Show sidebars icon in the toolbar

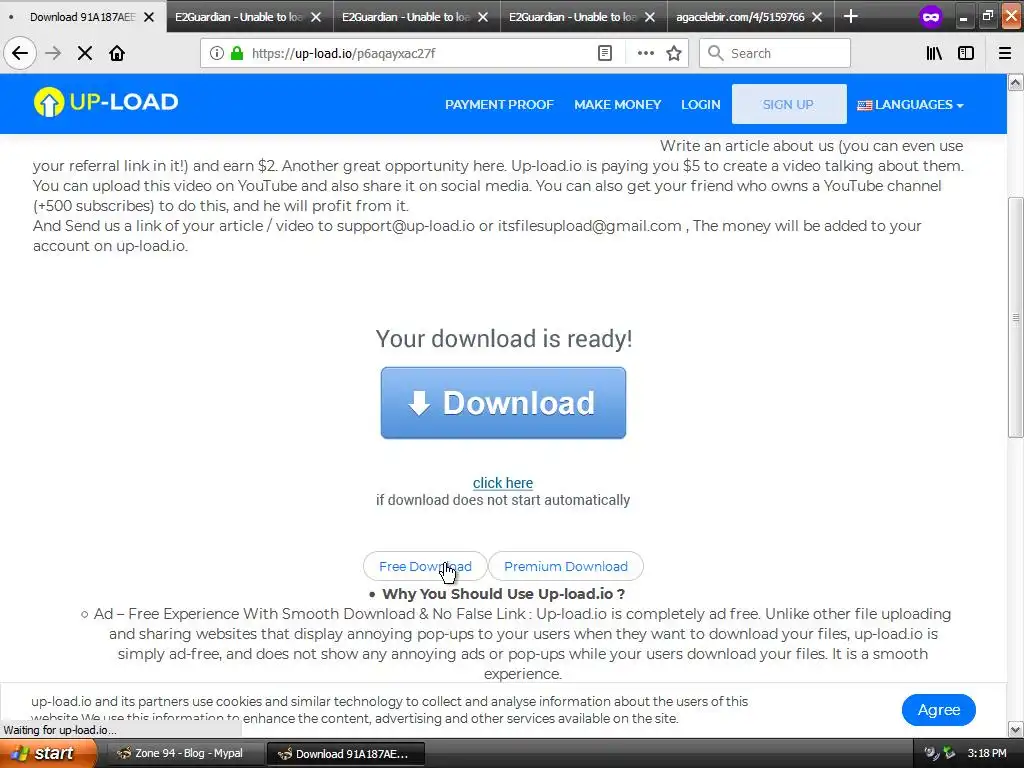pyautogui.click(x=966, y=53)
